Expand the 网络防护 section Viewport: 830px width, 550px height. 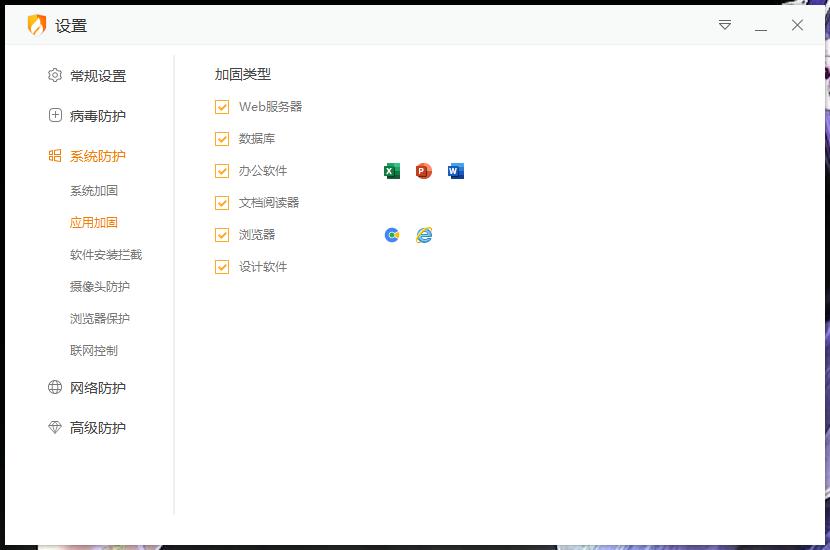(x=98, y=387)
